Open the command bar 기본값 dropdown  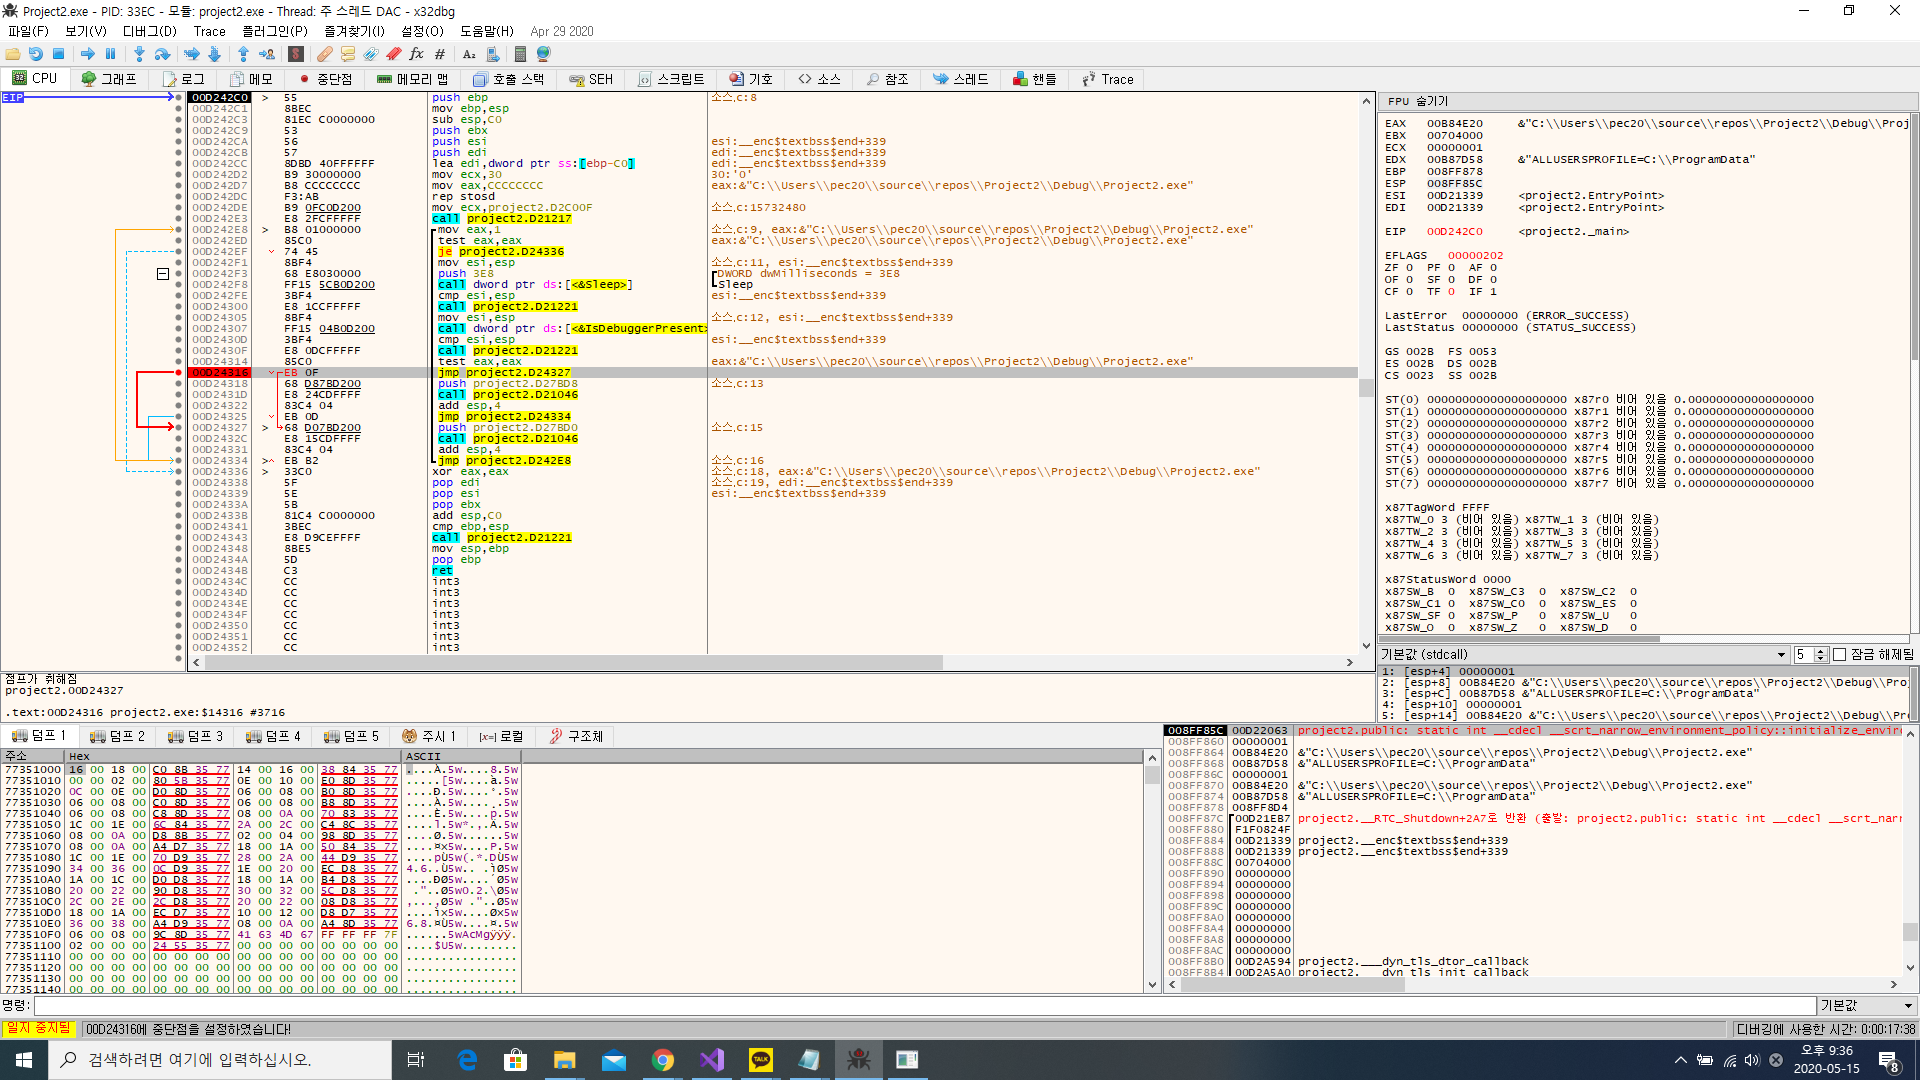coord(1866,1005)
